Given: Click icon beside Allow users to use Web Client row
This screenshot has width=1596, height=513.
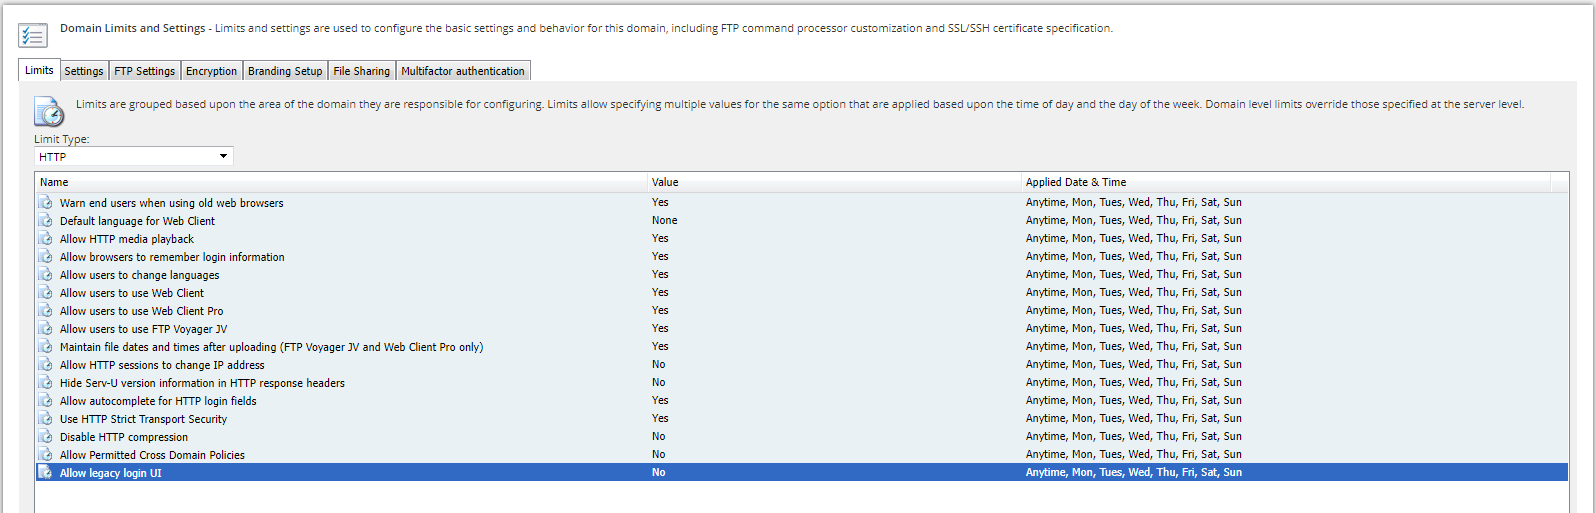Looking at the screenshot, I should coord(45,293).
